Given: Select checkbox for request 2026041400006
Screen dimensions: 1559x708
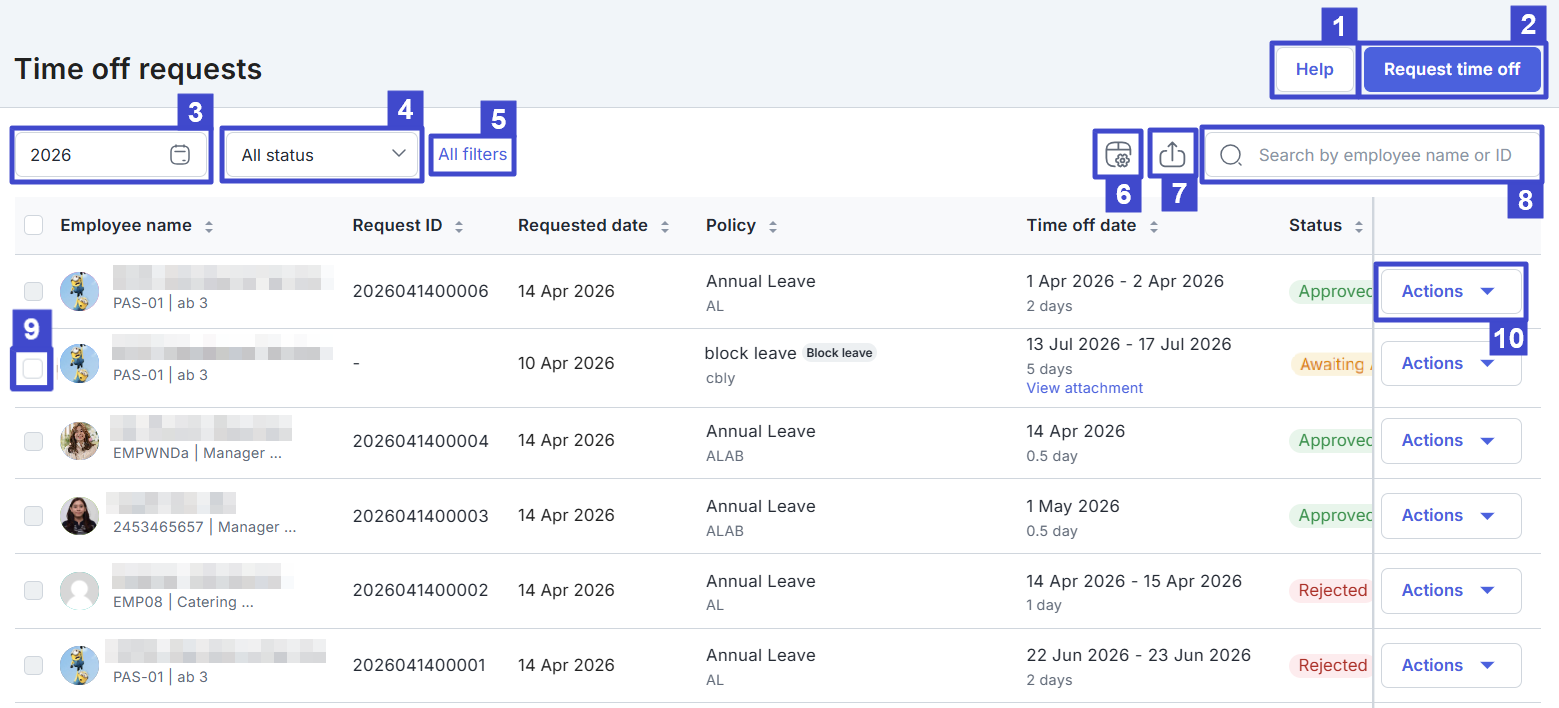Looking at the screenshot, I should (x=34, y=291).
